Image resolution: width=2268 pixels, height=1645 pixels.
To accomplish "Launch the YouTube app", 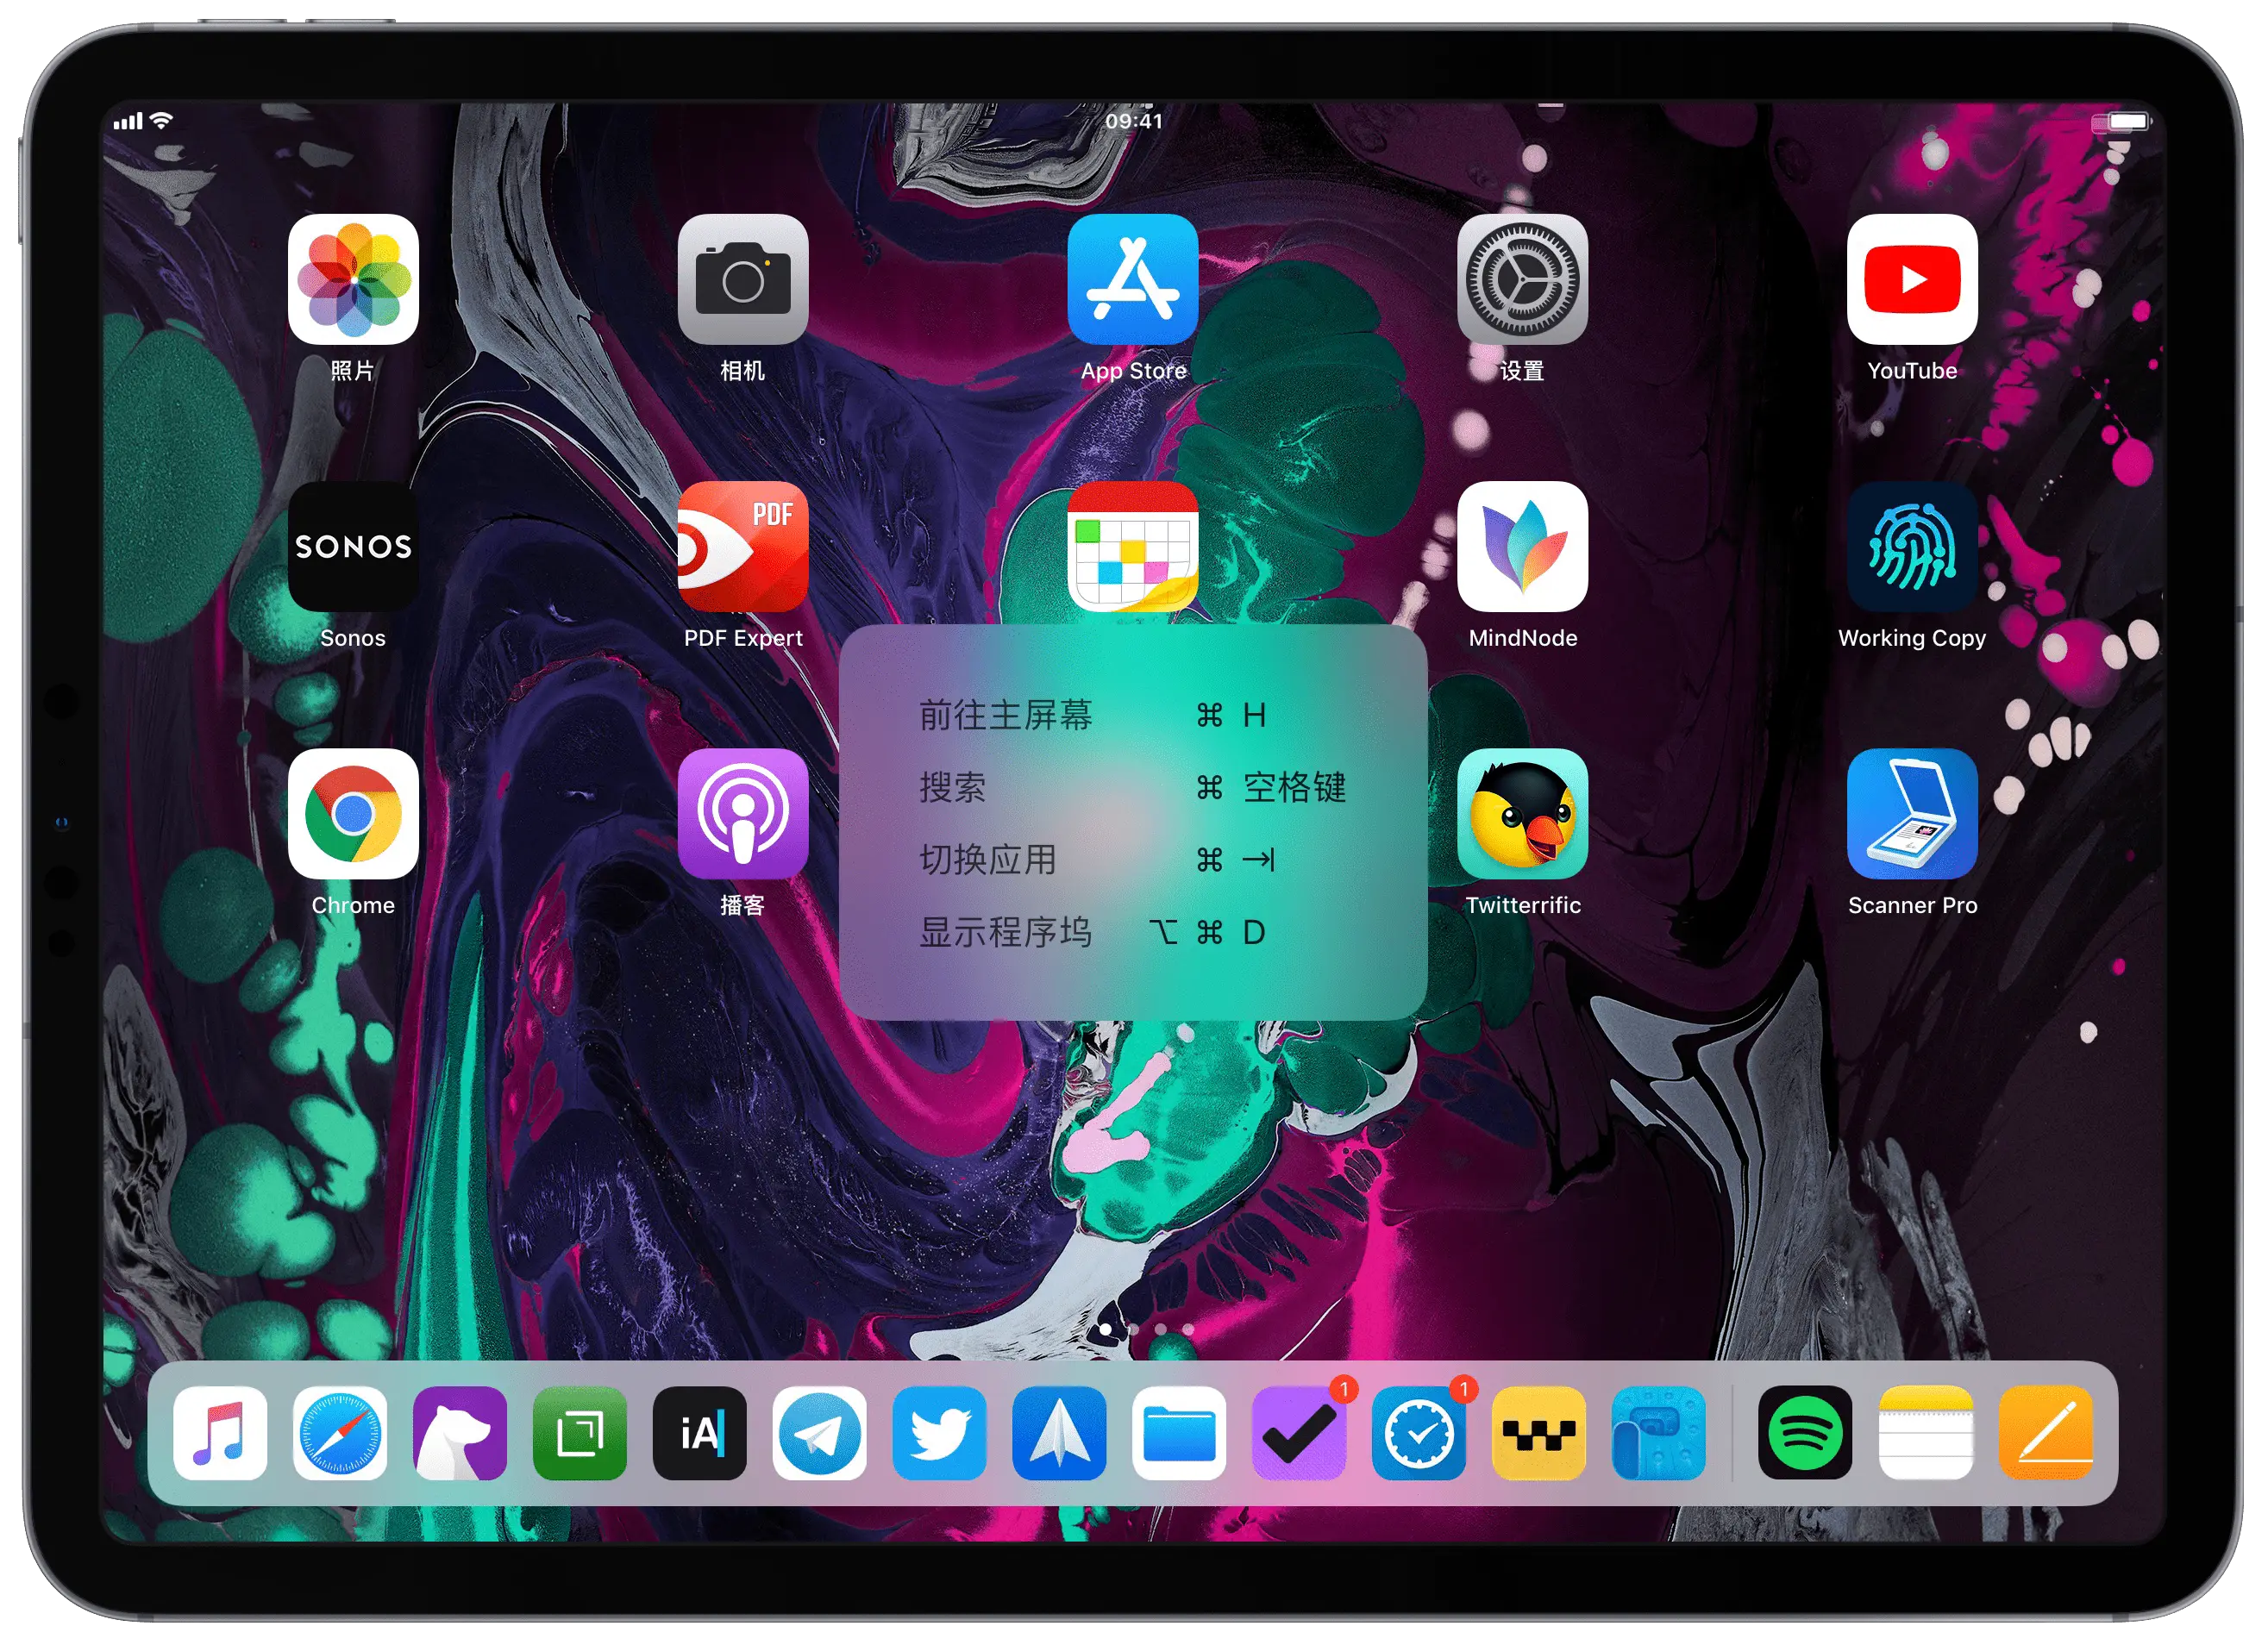I will 1912,279.
